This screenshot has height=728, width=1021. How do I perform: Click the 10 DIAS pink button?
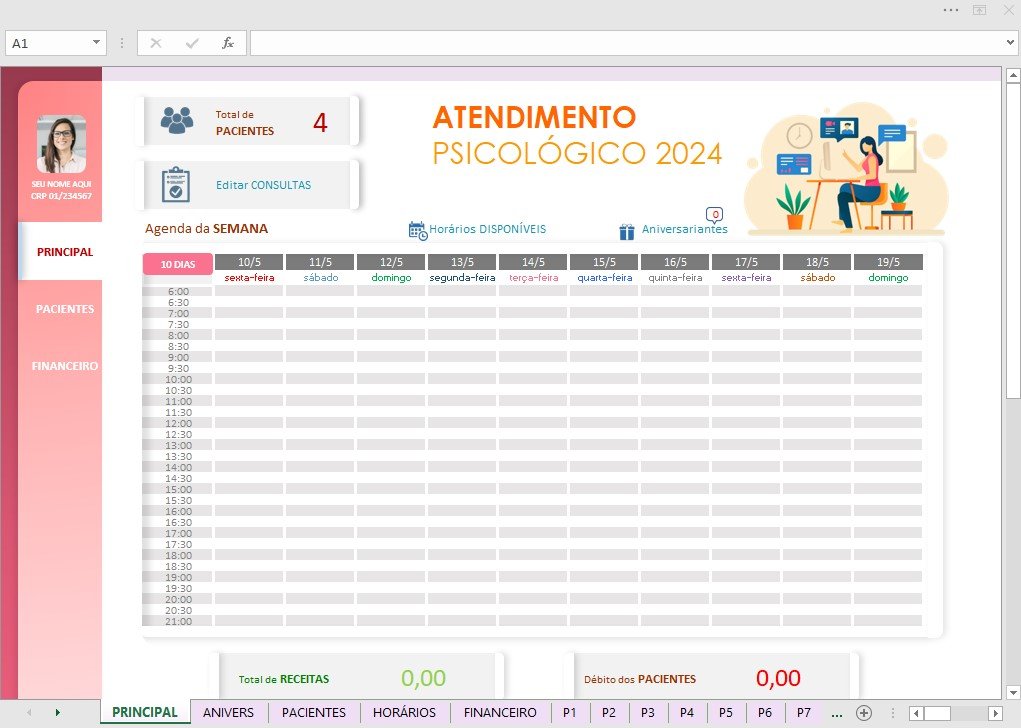tap(178, 264)
